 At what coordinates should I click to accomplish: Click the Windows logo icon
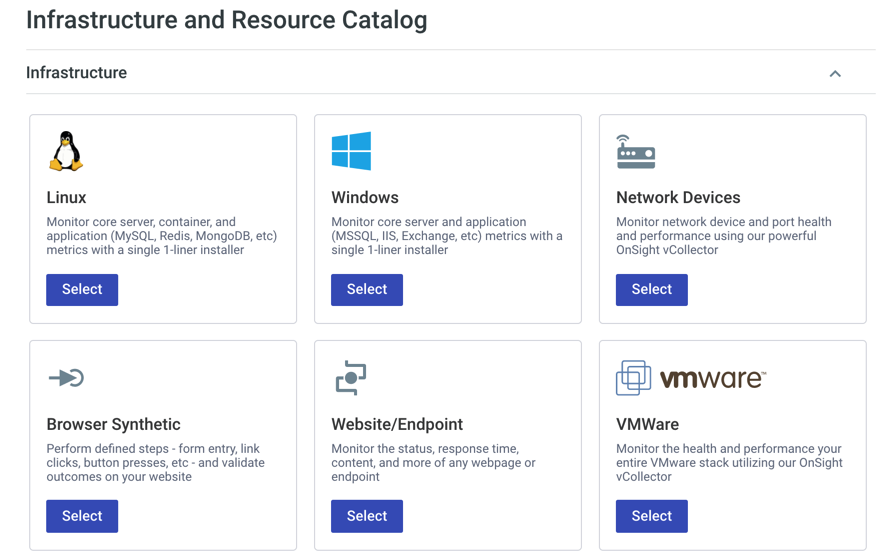pos(351,151)
